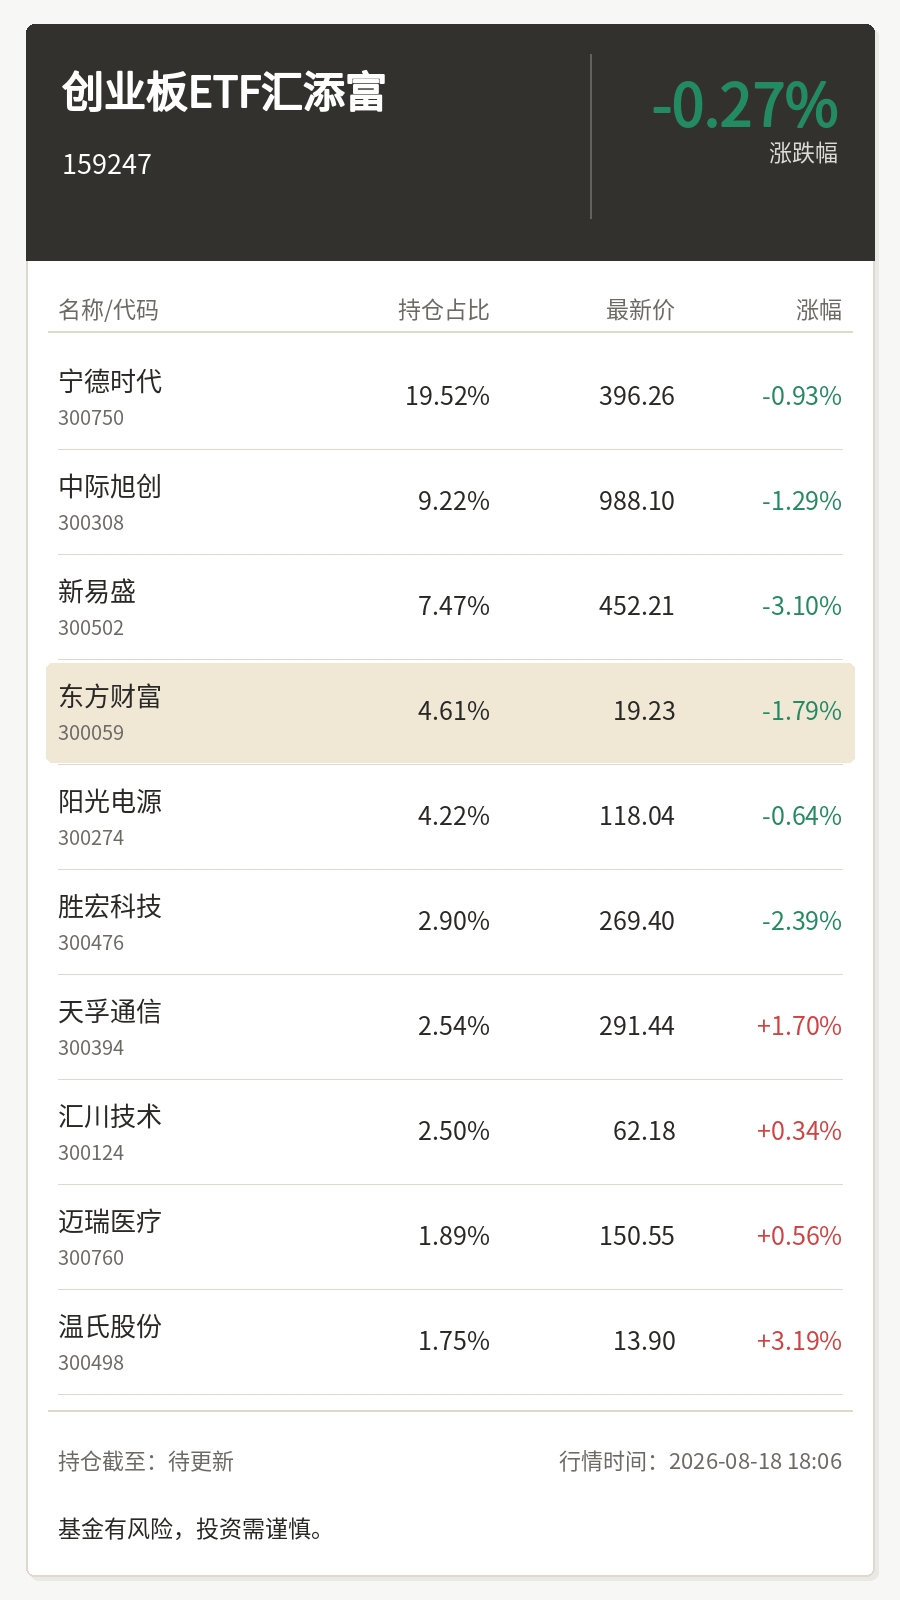The width and height of the screenshot is (900, 1600).
Task: Click the 持仓截至 待更新 footer text
Action: point(146,1461)
